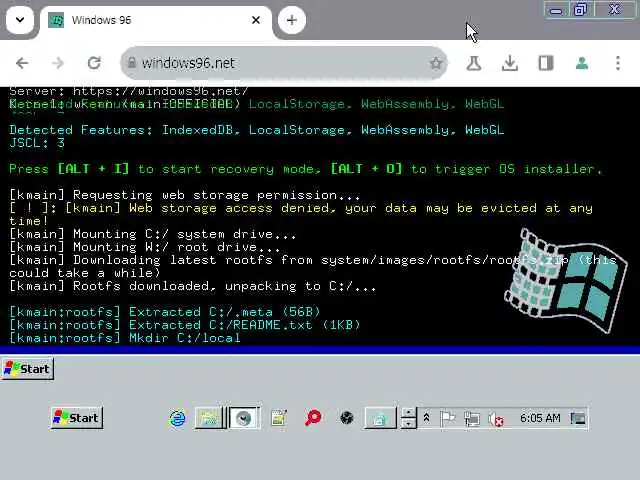Open the notepad icon in the taskbar
The height and width of the screenshot is (480, 640).
tap(279, 418)
